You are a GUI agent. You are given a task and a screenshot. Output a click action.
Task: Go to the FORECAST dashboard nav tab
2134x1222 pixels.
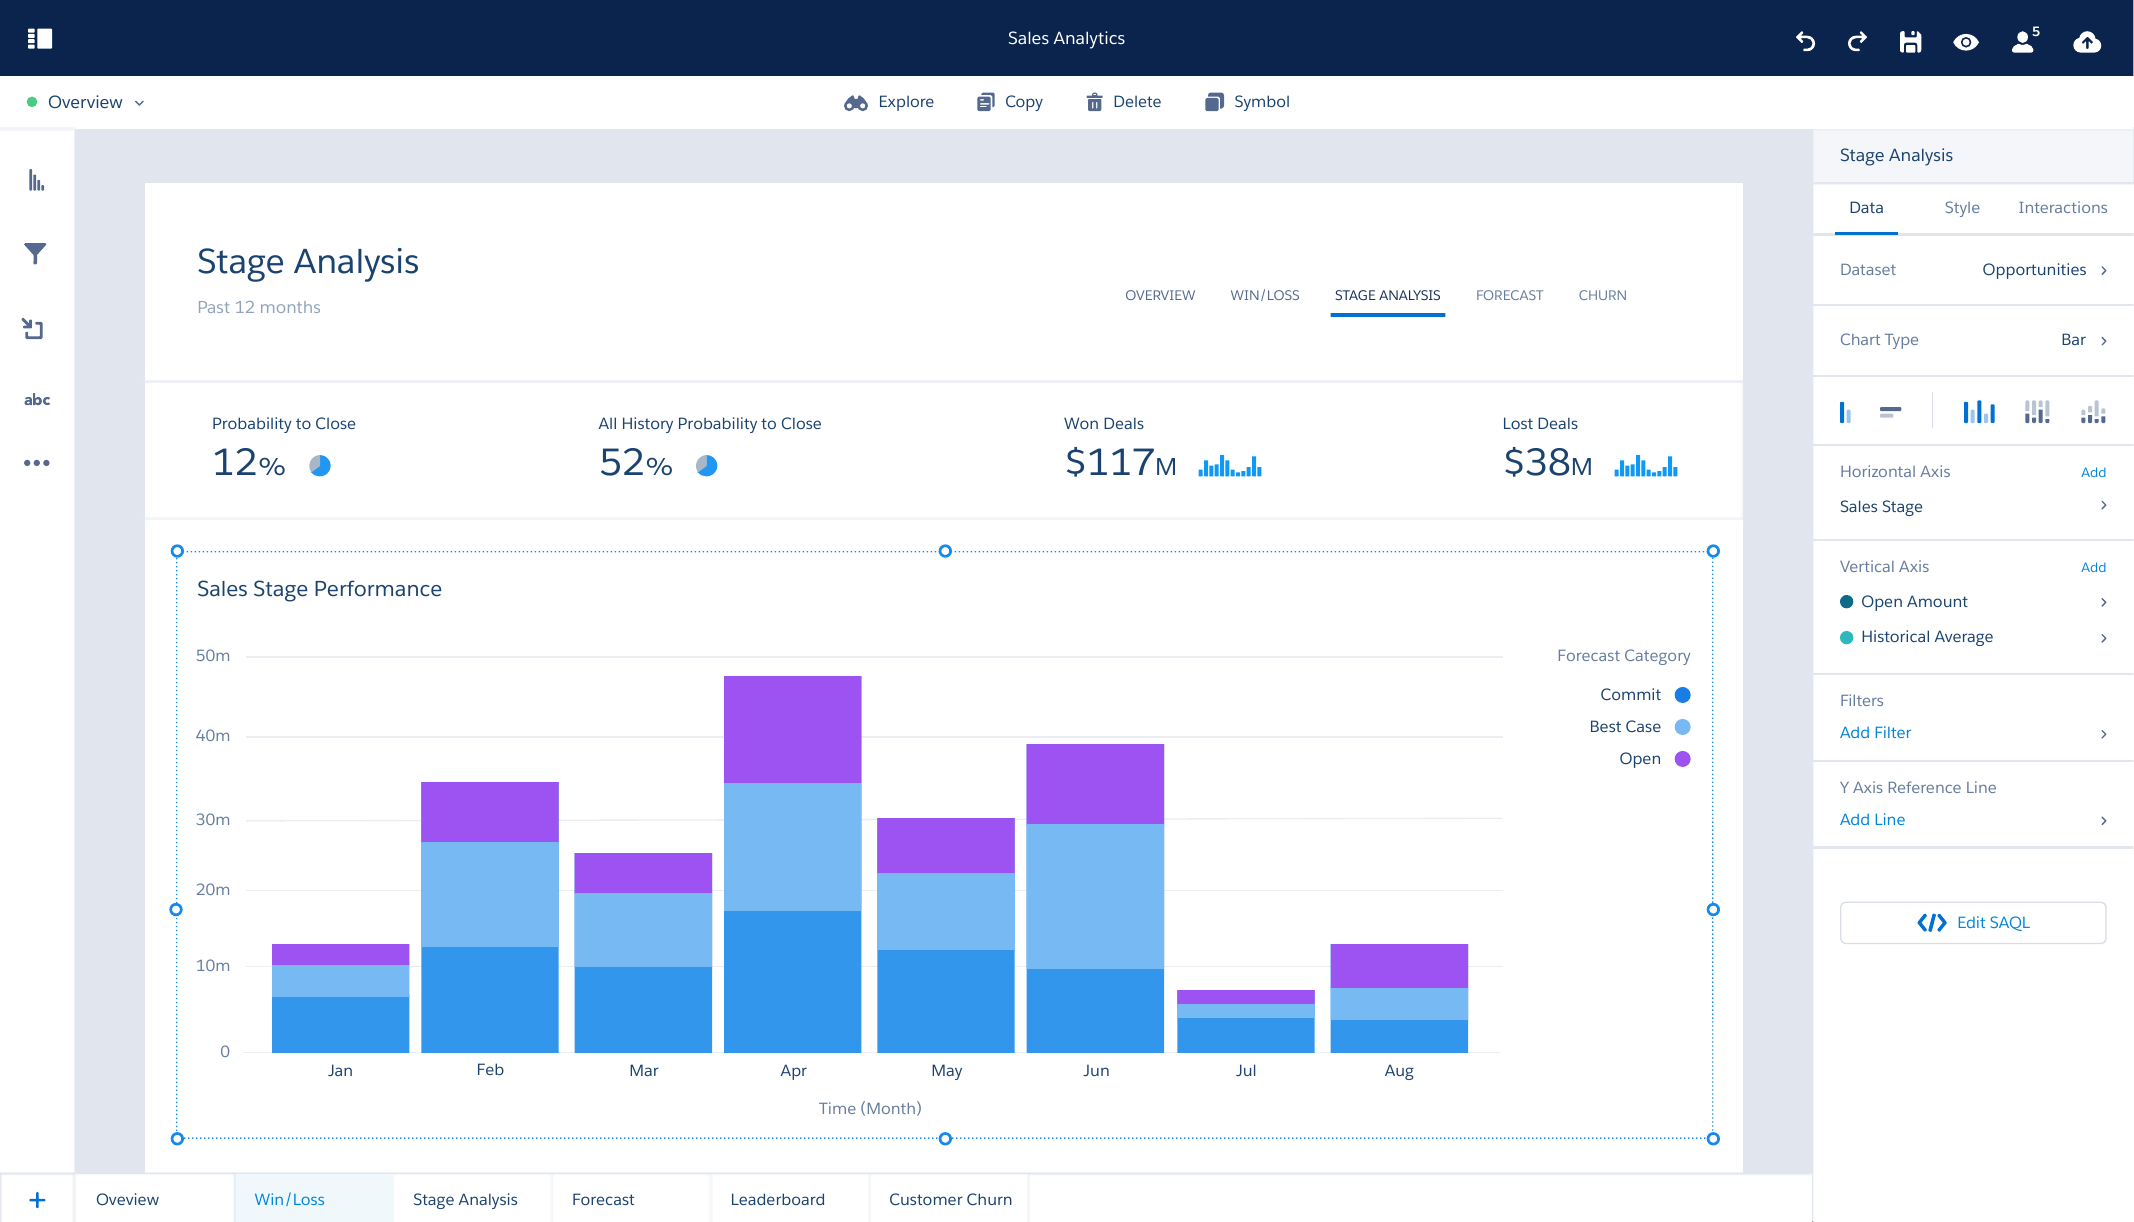pyautogui.click(x=1509, y=295)
